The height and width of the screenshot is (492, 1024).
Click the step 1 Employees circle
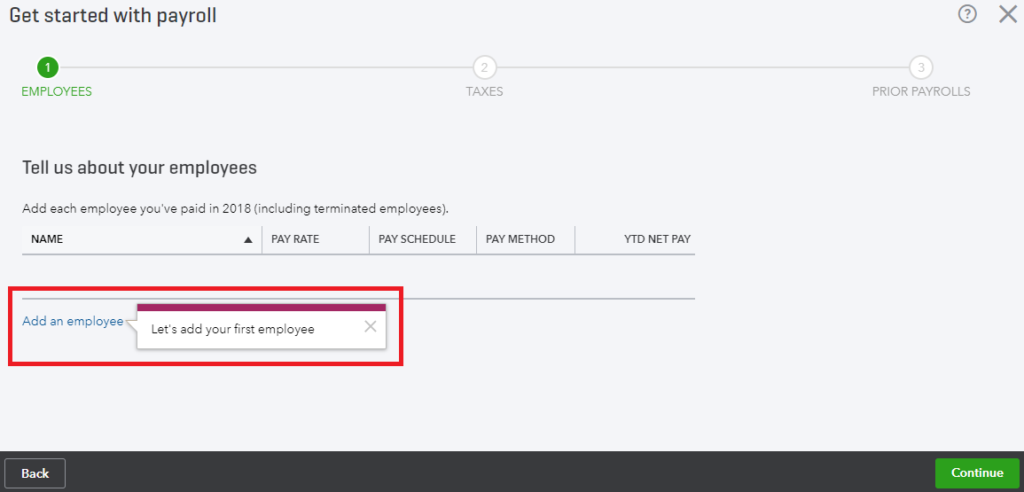point(48,67)
